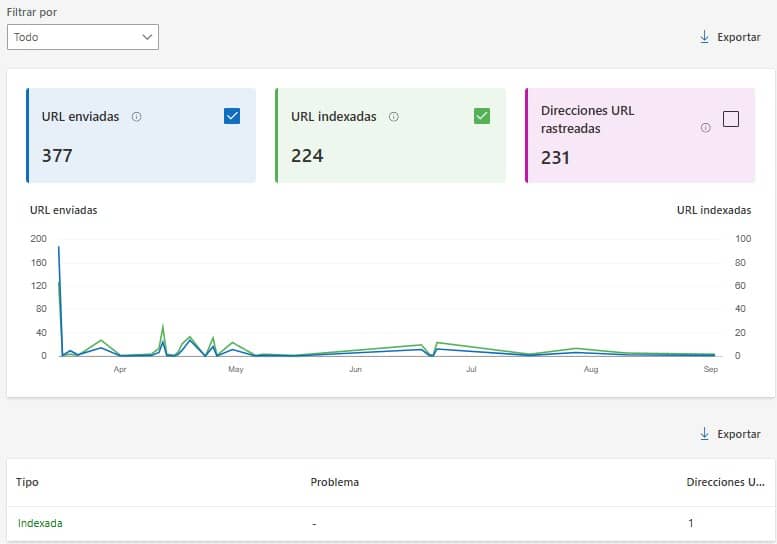Uncheck the URL enviadas checkbox
The image size is (777, 544).
click(x=232, y=116)
